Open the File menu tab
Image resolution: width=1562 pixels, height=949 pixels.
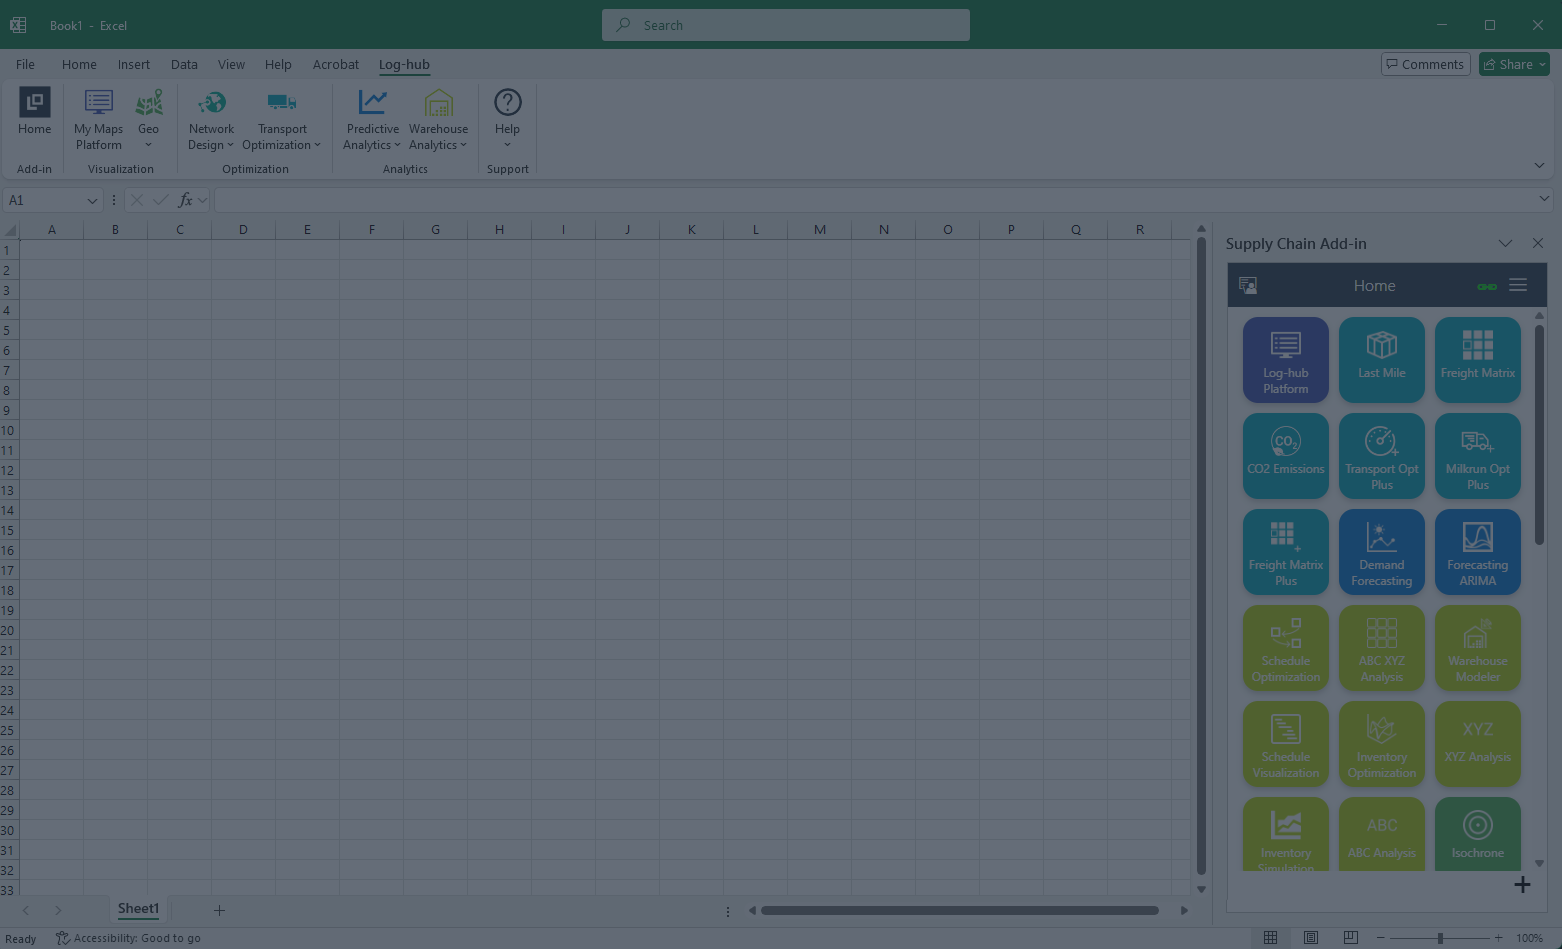click(25, 64)
